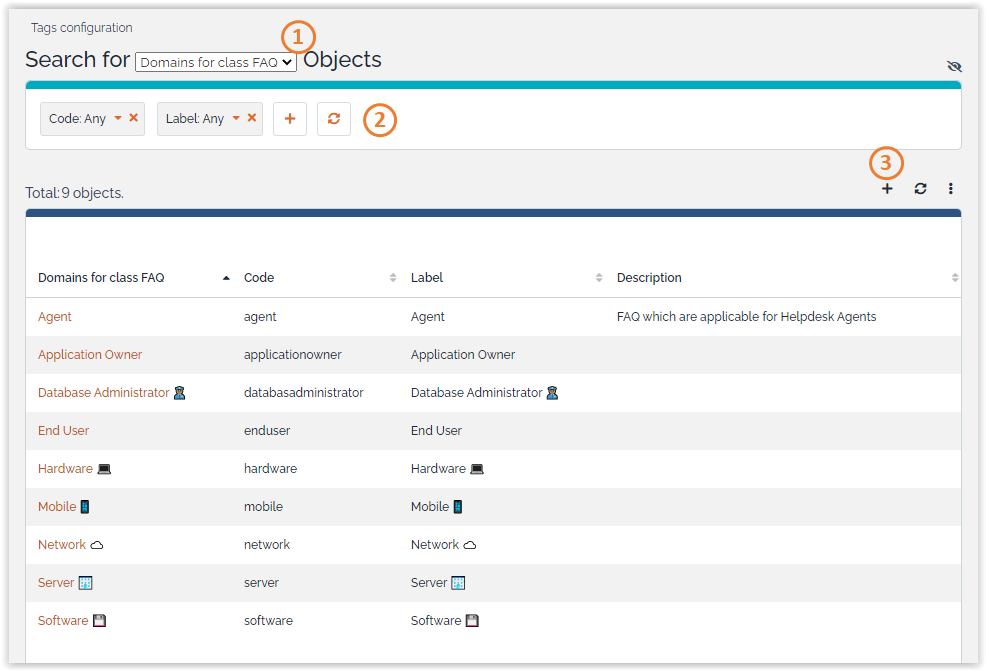Reload the search criteria with refresh button
The height and width of the screenshot is (671, 986).
334,119
